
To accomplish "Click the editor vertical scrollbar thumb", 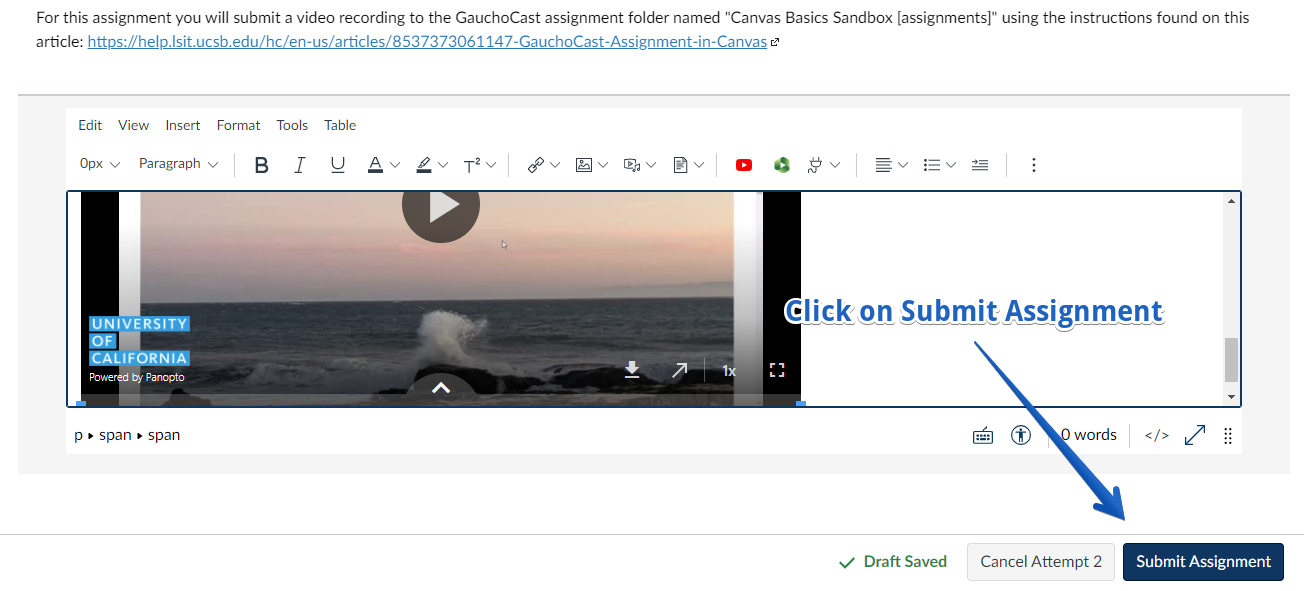I will click(x=1231, y=360).
